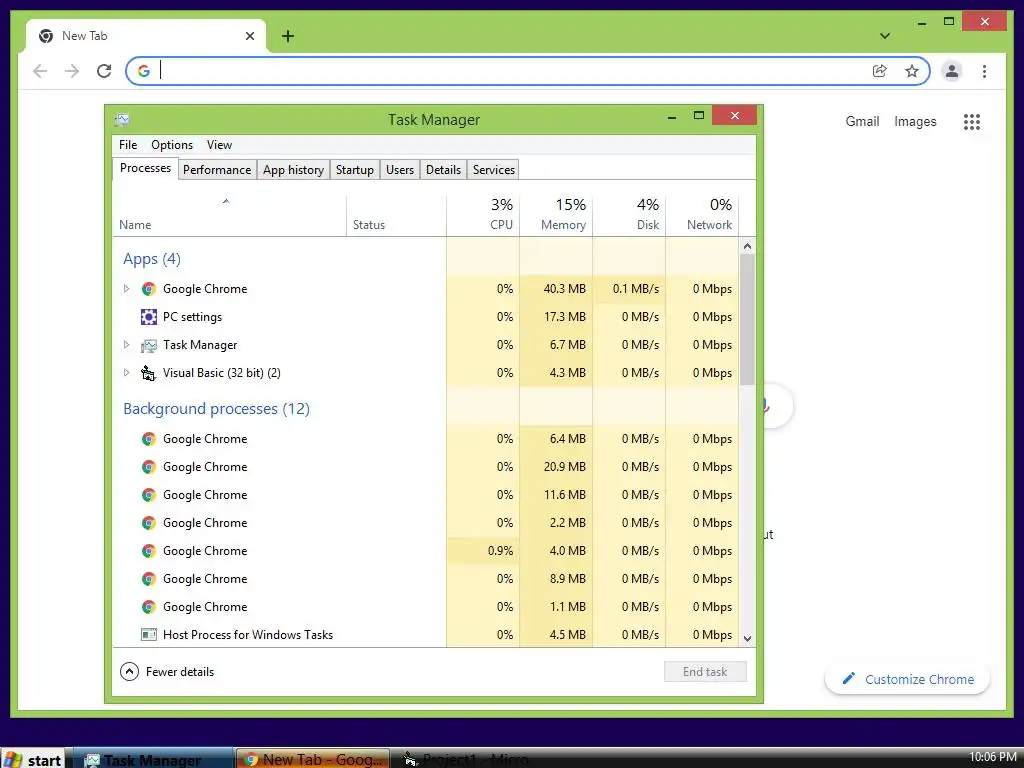Open the Gmail link

(862, 121)
